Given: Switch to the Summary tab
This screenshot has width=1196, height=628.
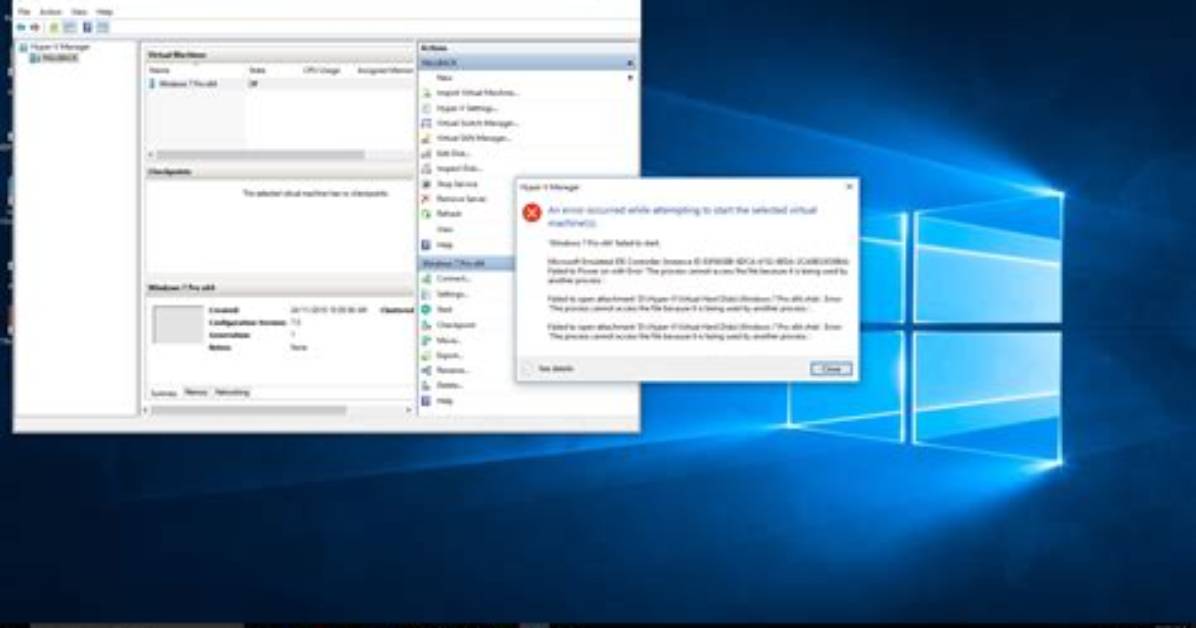Looking at the screenshot, I should 163,393.
